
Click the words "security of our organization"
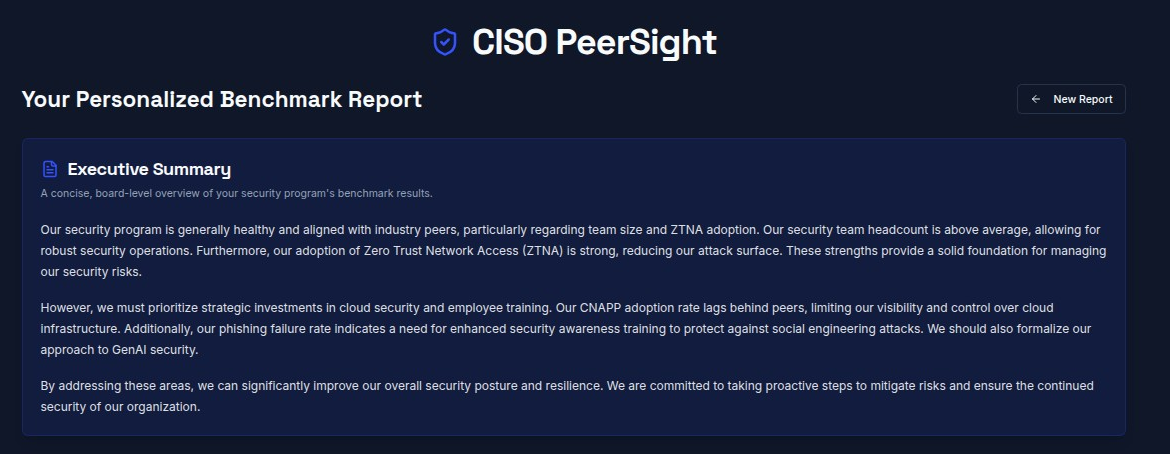[x=121, y=407]
